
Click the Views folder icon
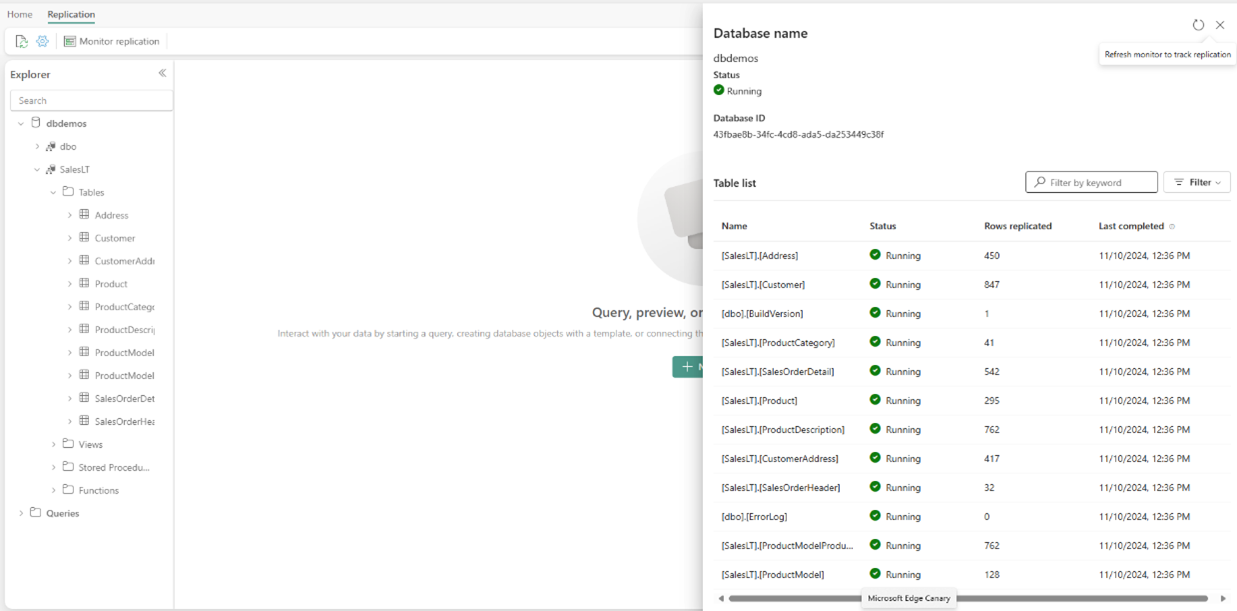pos(68,443)
